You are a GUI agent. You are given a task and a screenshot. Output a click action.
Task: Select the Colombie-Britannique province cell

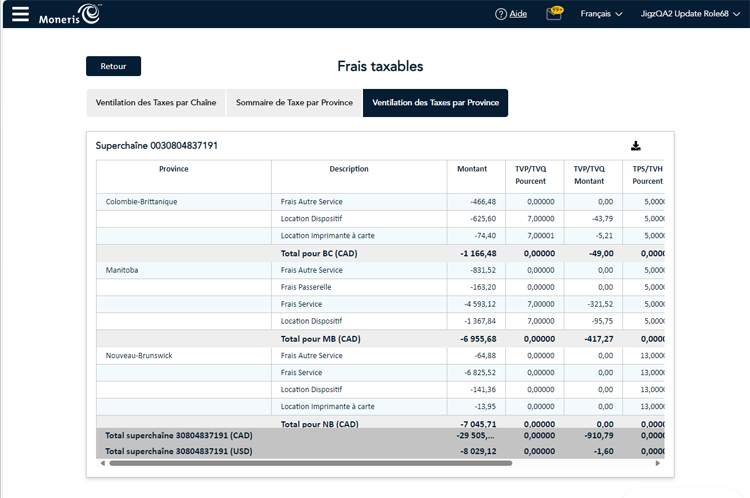point(142,201)
